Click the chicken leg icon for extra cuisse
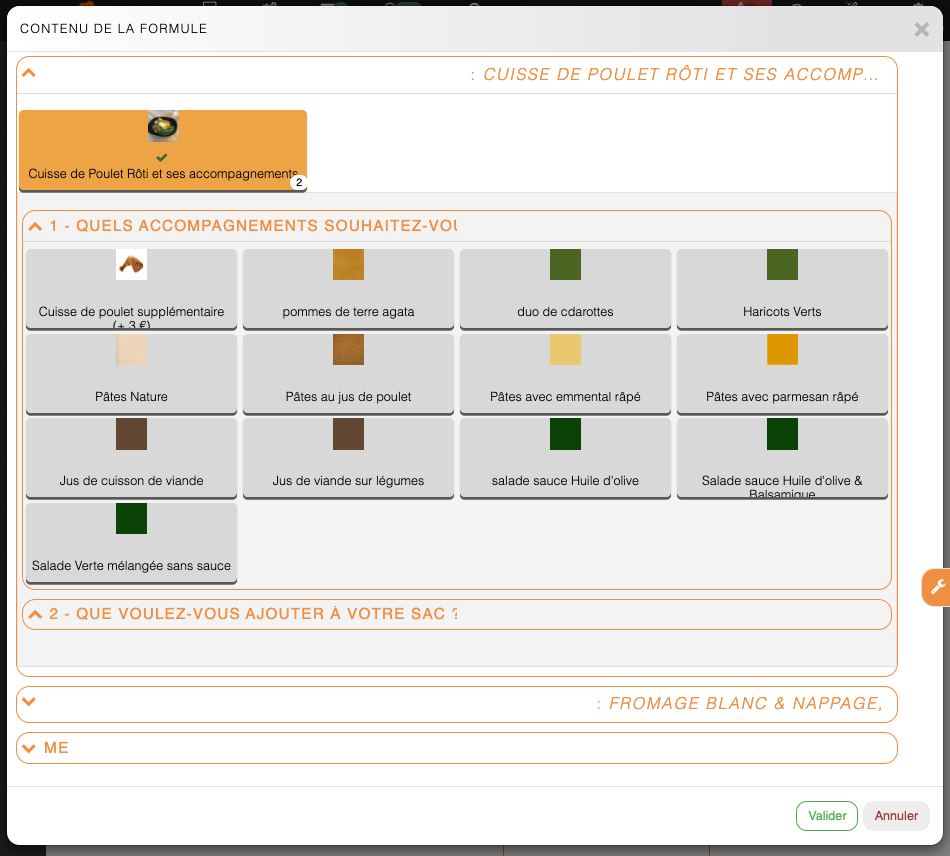Viewport: 950px width, 856px height. coord(131,265)
